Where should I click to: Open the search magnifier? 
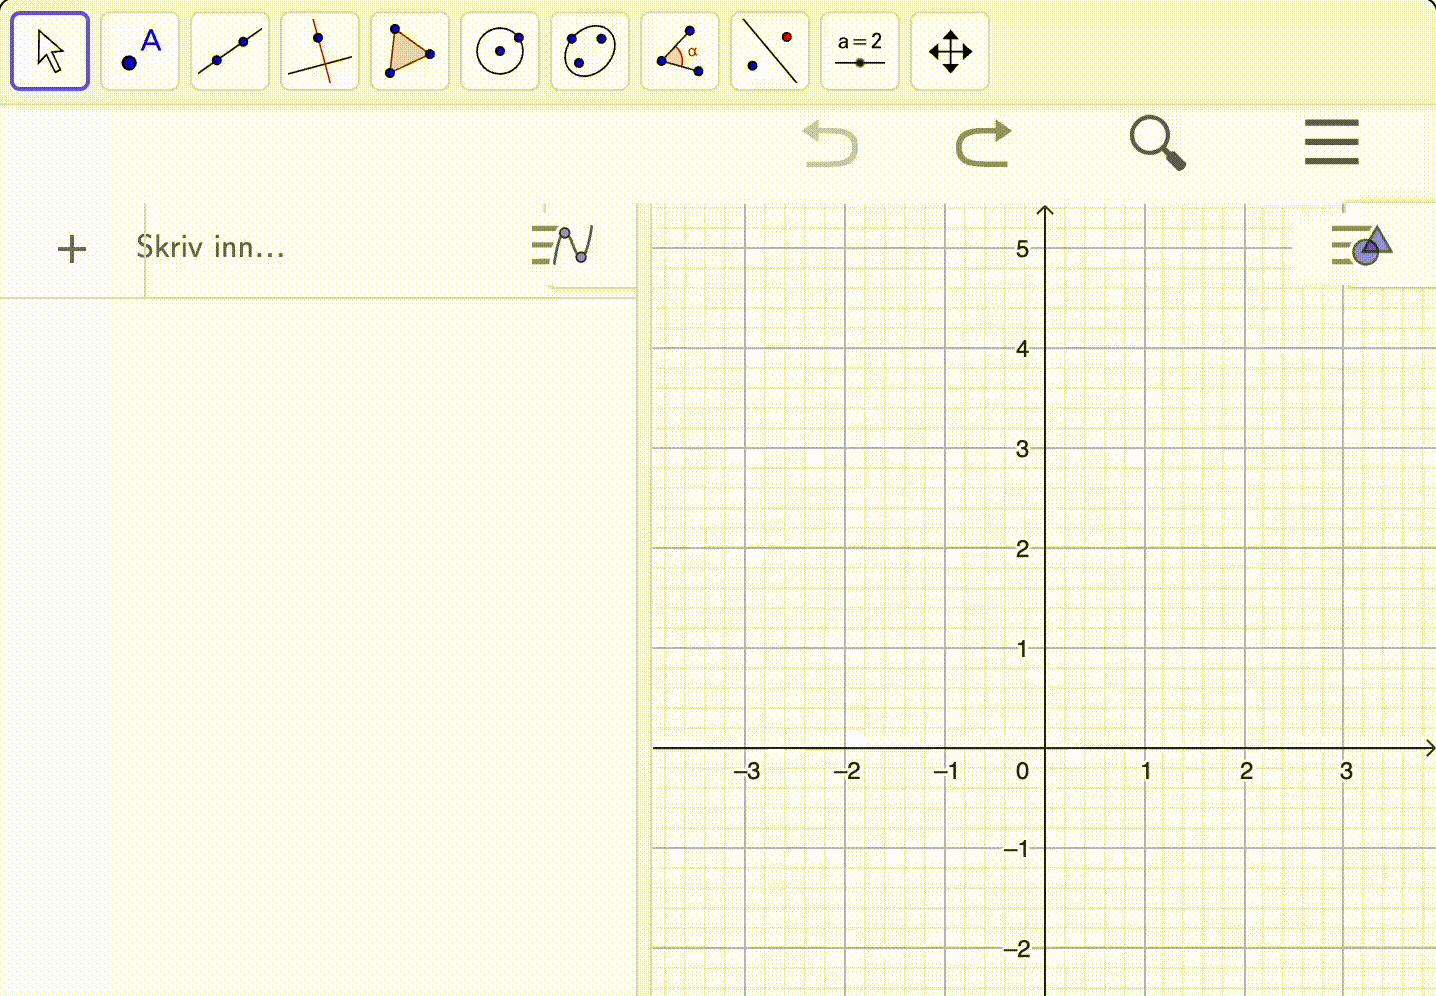[x=1157, y=143]
